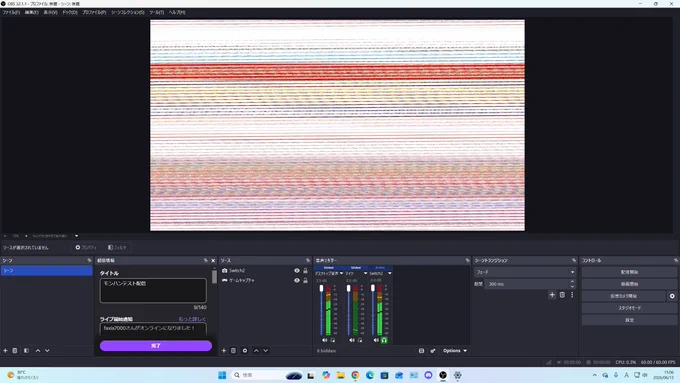Image resolution: width=680 pixels, height=383 pixels.
Task: Disable green monitoring headphone on Switch2 channel
Action: [x=384, y=340]
